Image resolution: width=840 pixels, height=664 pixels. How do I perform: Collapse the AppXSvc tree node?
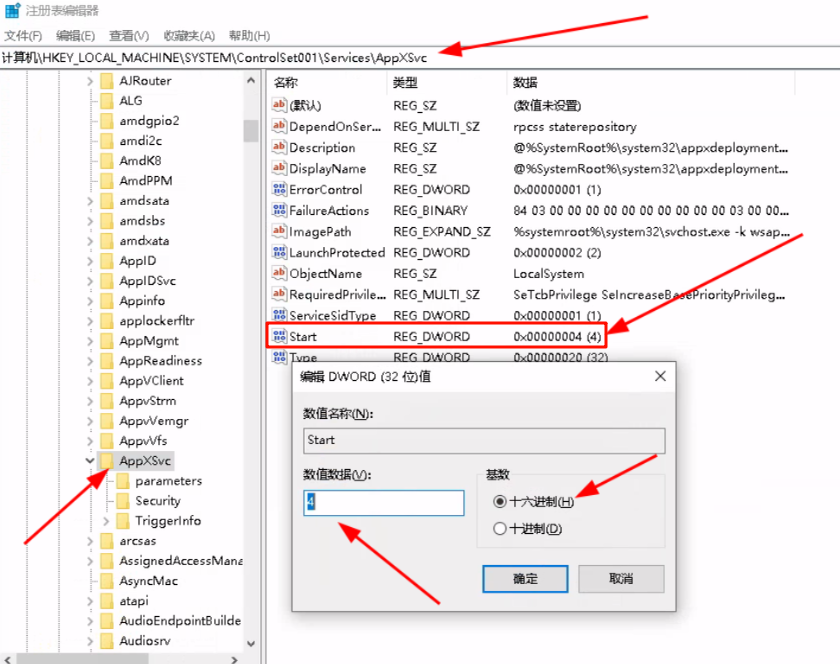coord(90,460)
